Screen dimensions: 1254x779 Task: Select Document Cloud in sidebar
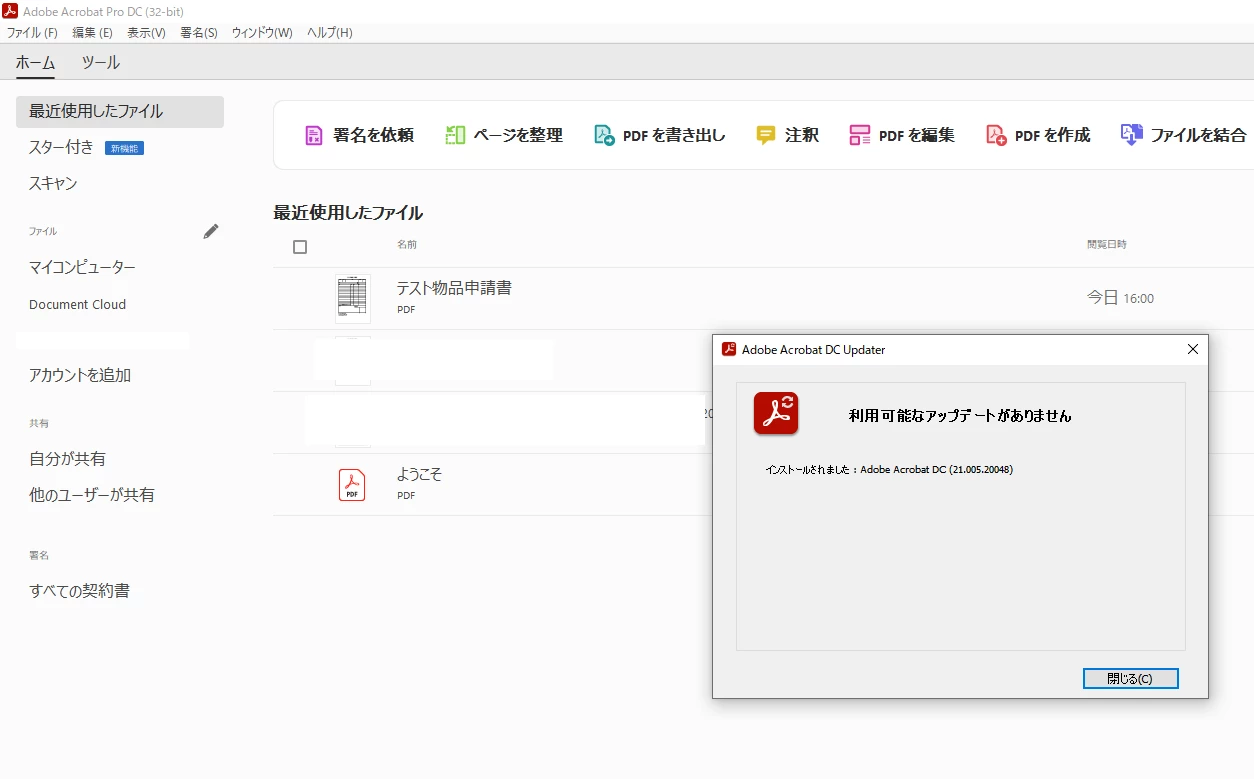point(77,304)
